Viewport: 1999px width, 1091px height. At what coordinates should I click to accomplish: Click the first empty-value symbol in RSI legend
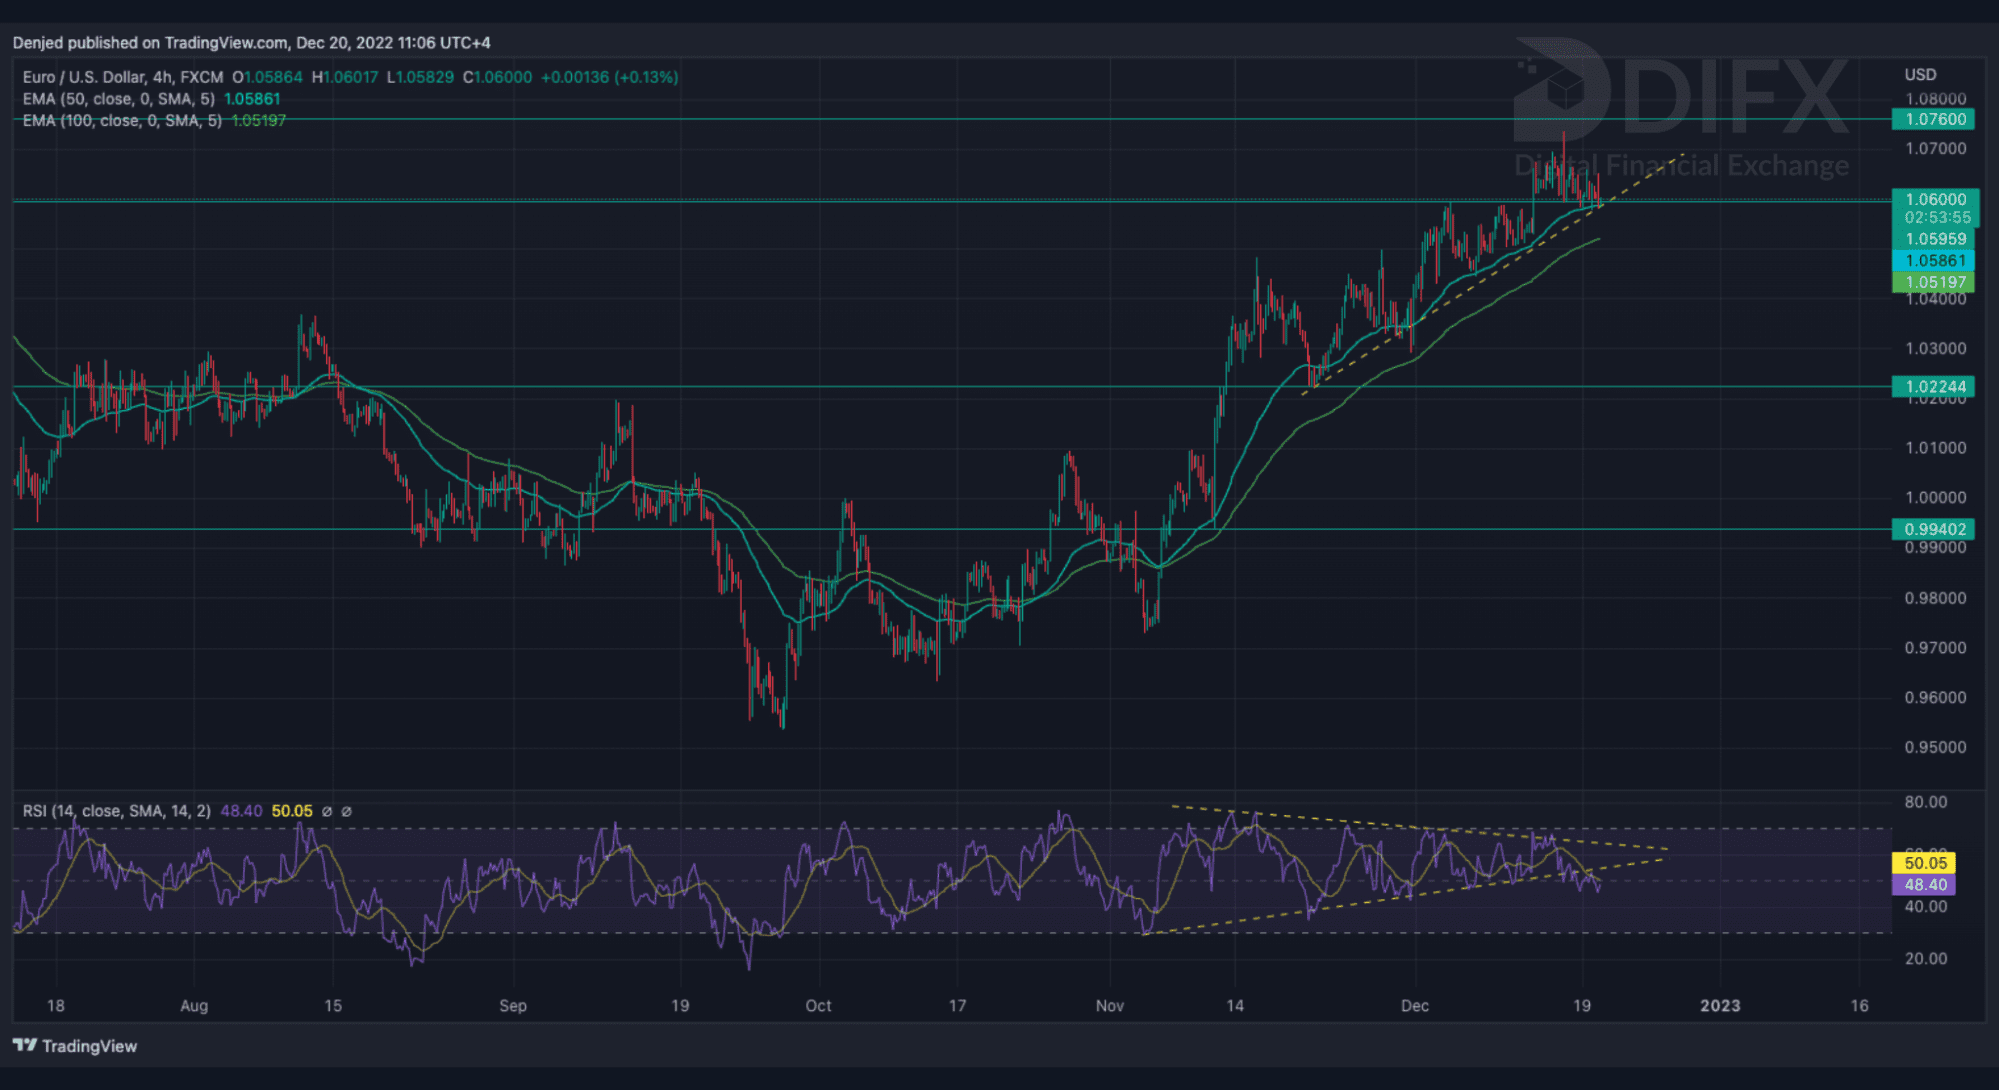(327, 811)
